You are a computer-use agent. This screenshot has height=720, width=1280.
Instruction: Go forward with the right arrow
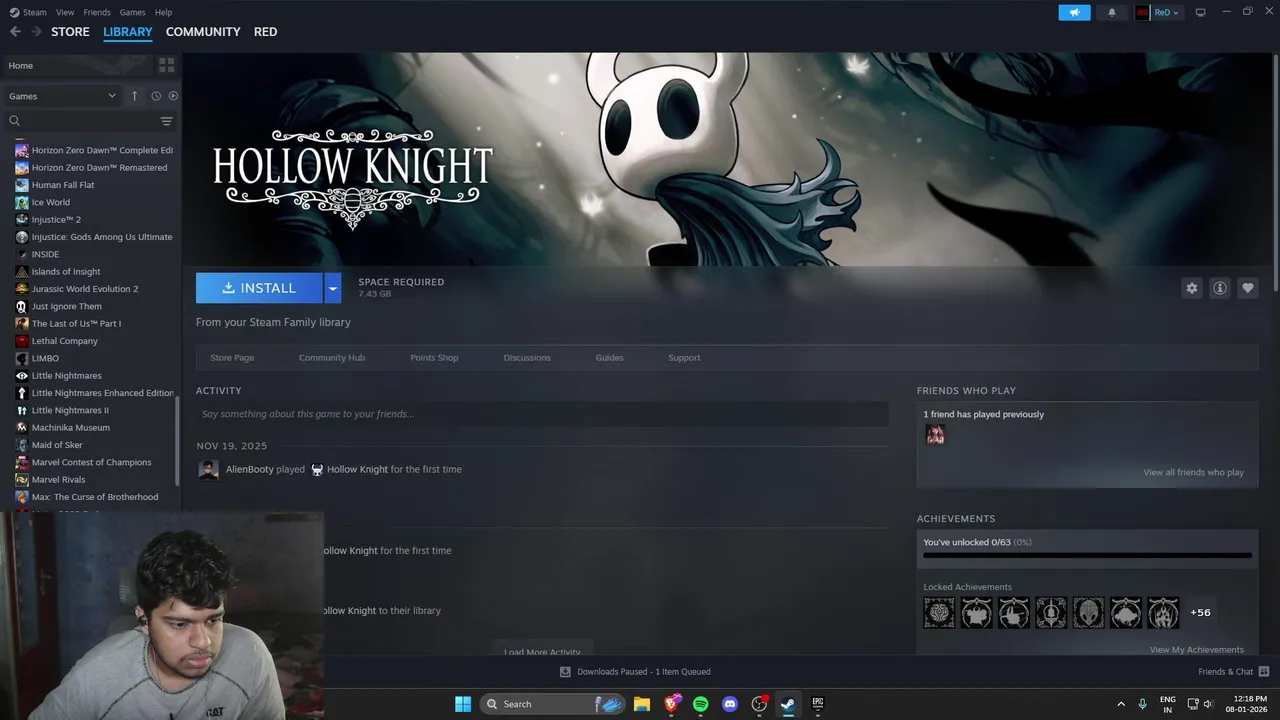click(36, 32)
